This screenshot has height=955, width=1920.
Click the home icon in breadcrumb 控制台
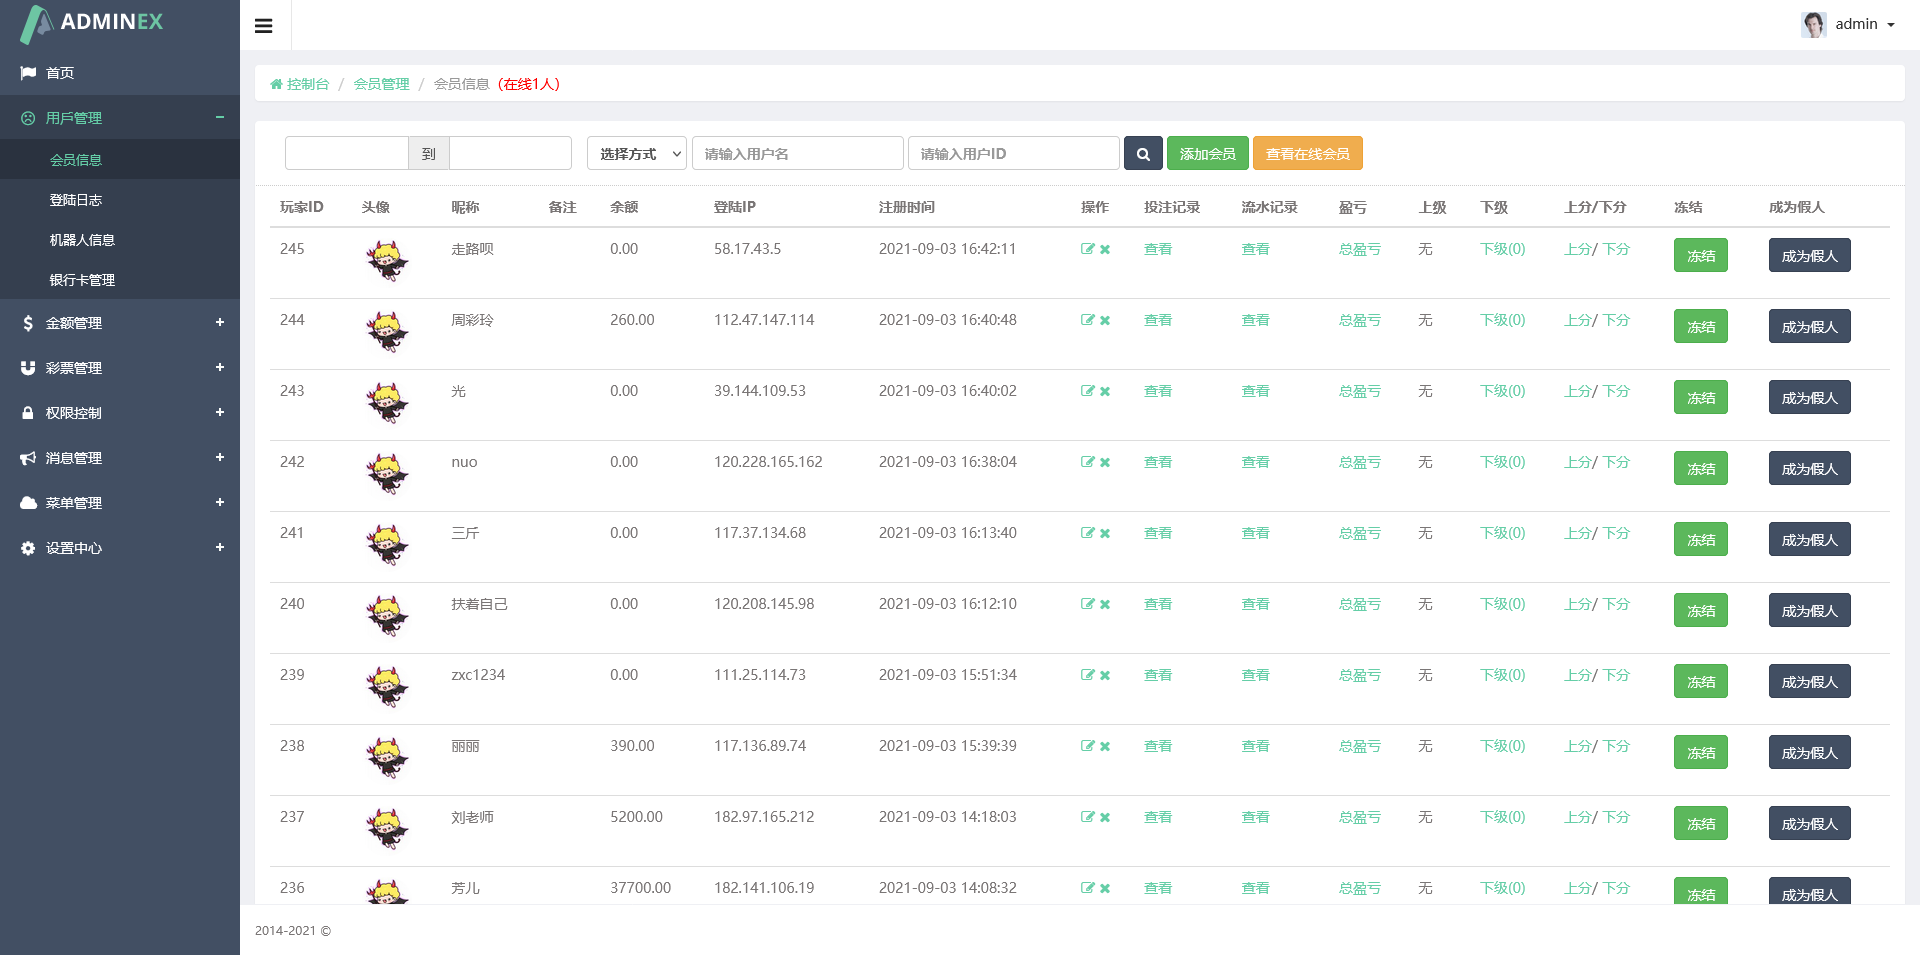point(276,85)
